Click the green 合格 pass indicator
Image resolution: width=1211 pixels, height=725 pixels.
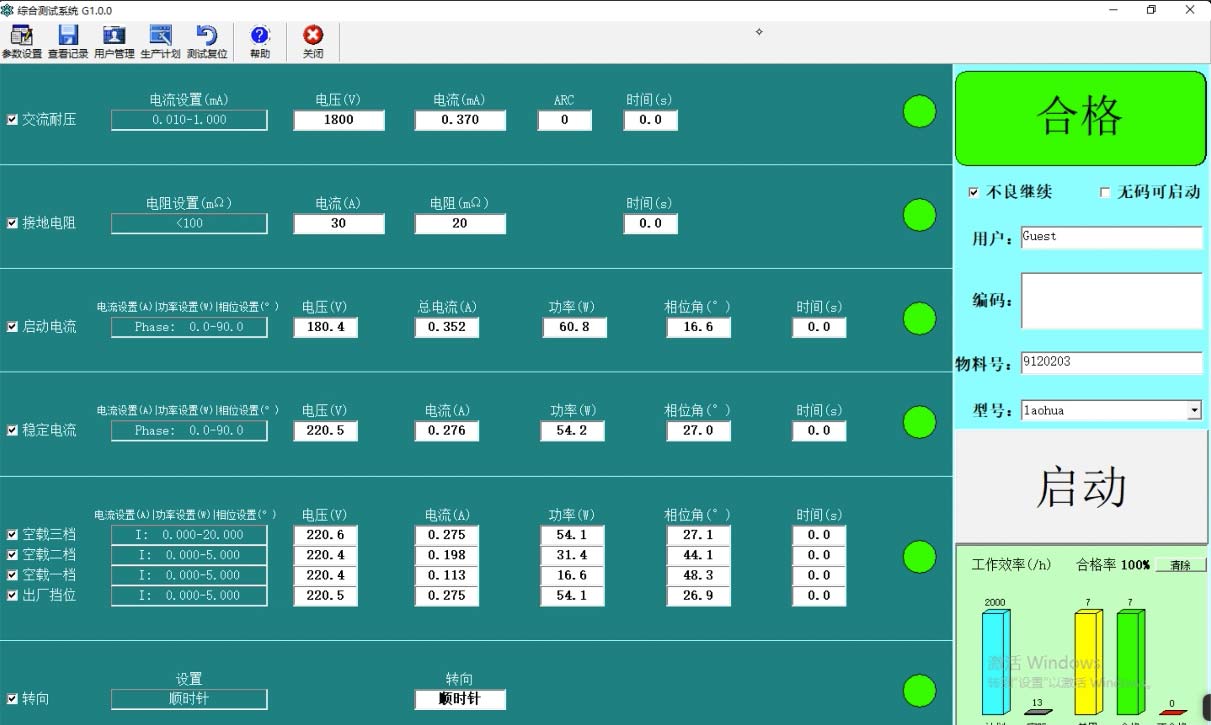(x=1080, y=117)
